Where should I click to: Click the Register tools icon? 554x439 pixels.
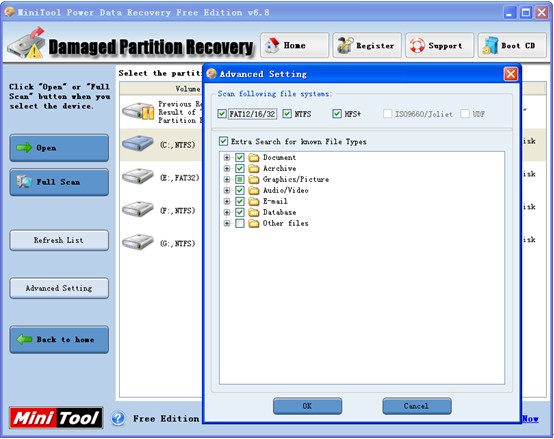tap(345, 45)
